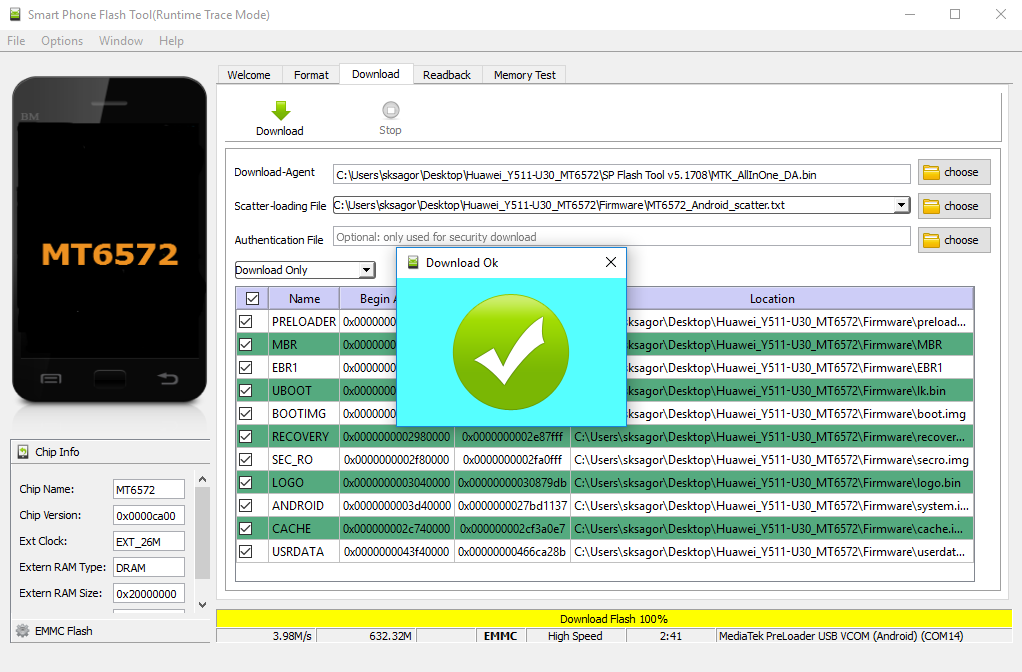Click the Name column header
The image size is (1022, 672).
pos(304,299)
